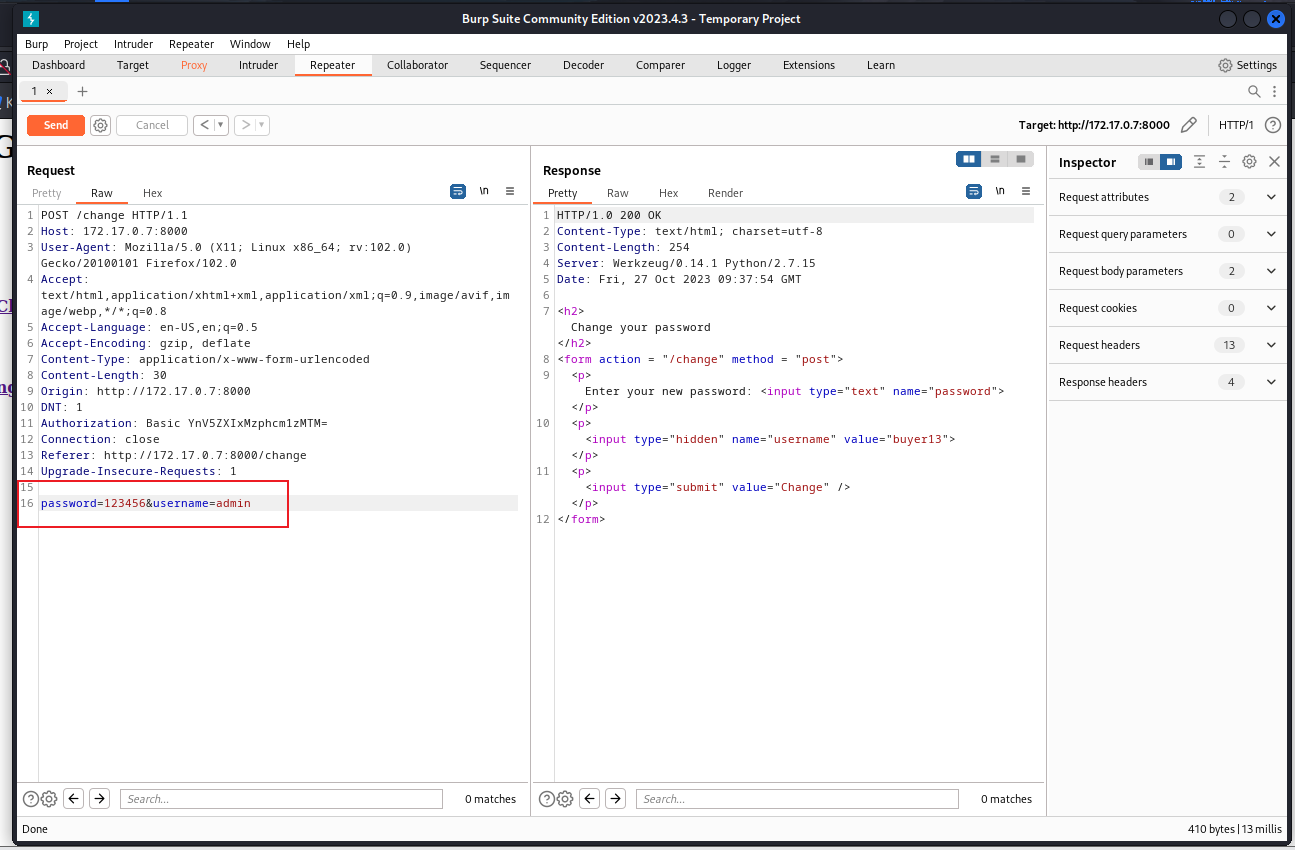Switch to the Dashboard tab
This screenshot has width=1295, height=850.
pos(59,65)
